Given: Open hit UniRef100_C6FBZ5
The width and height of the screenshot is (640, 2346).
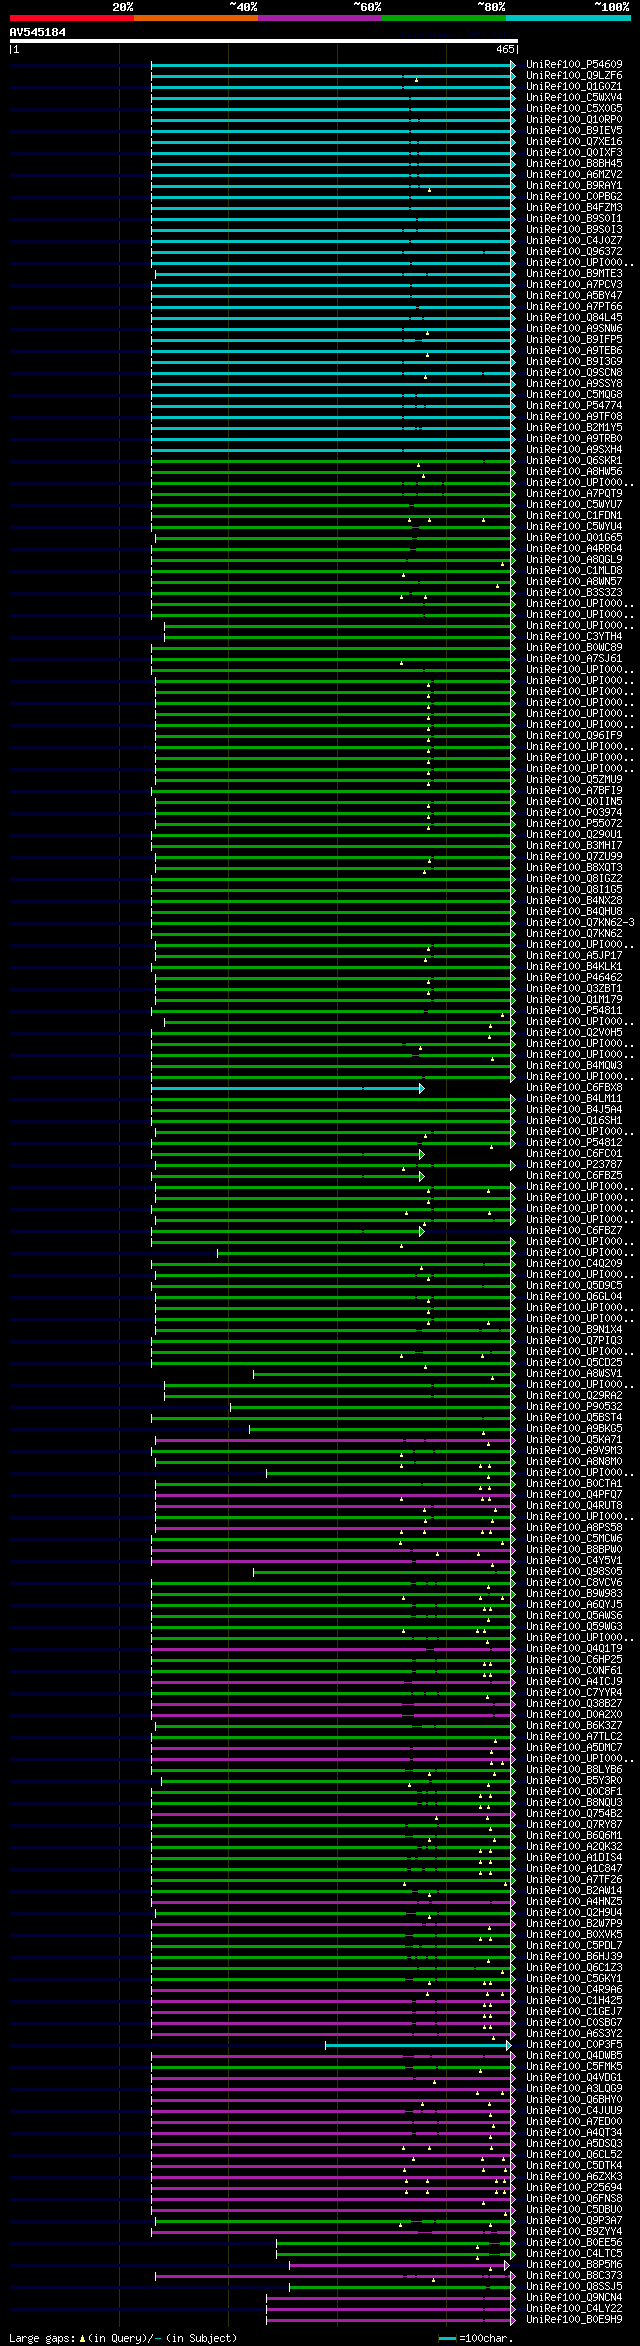Looking at the screenshot, I should click(574, 1176).
